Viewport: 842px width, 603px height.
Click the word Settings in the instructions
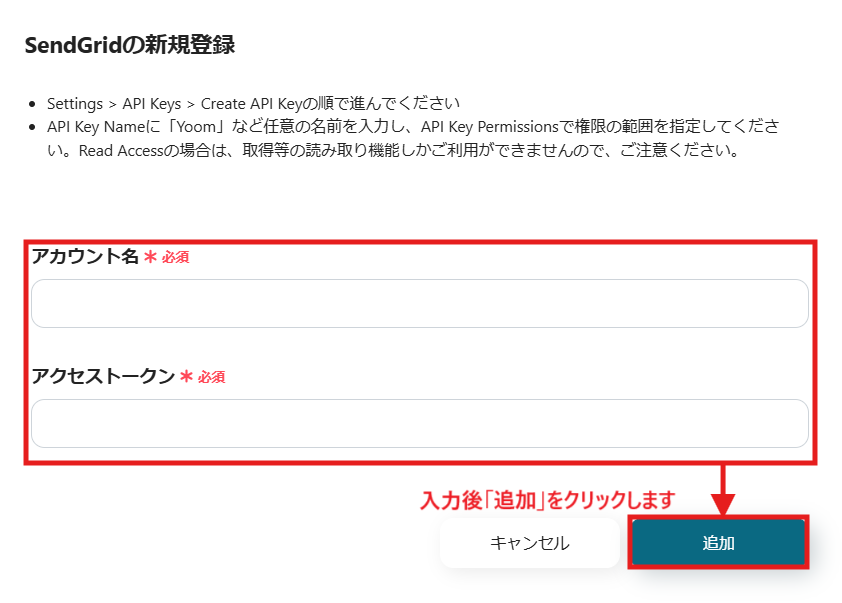point(75,103)
